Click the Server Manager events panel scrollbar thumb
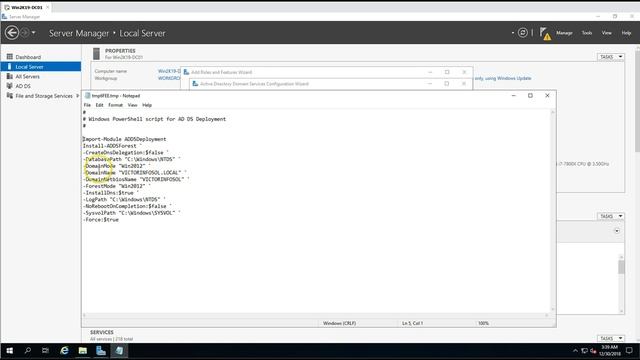 (x=621, y=267)
